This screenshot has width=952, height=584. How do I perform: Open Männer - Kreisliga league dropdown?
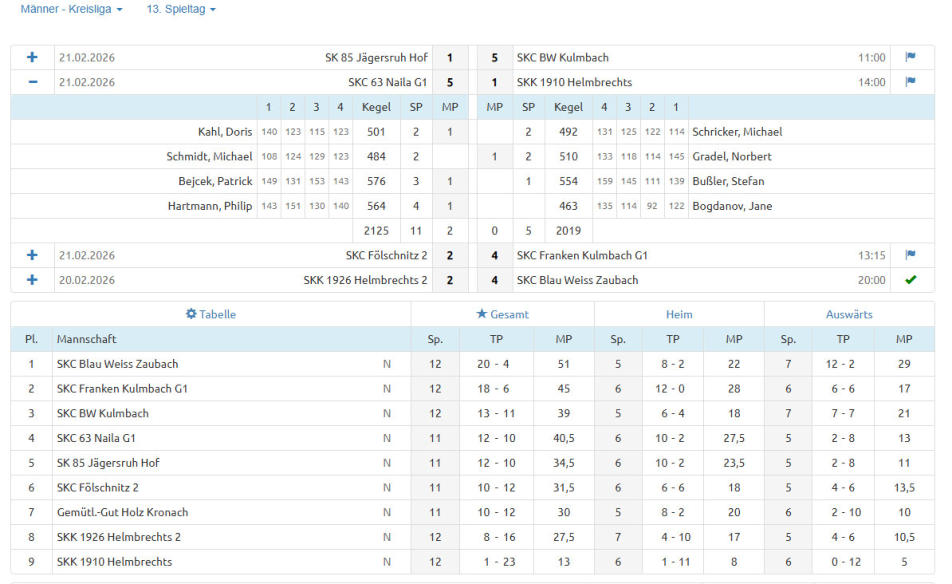pyautogui.click(x=72, y=9)
